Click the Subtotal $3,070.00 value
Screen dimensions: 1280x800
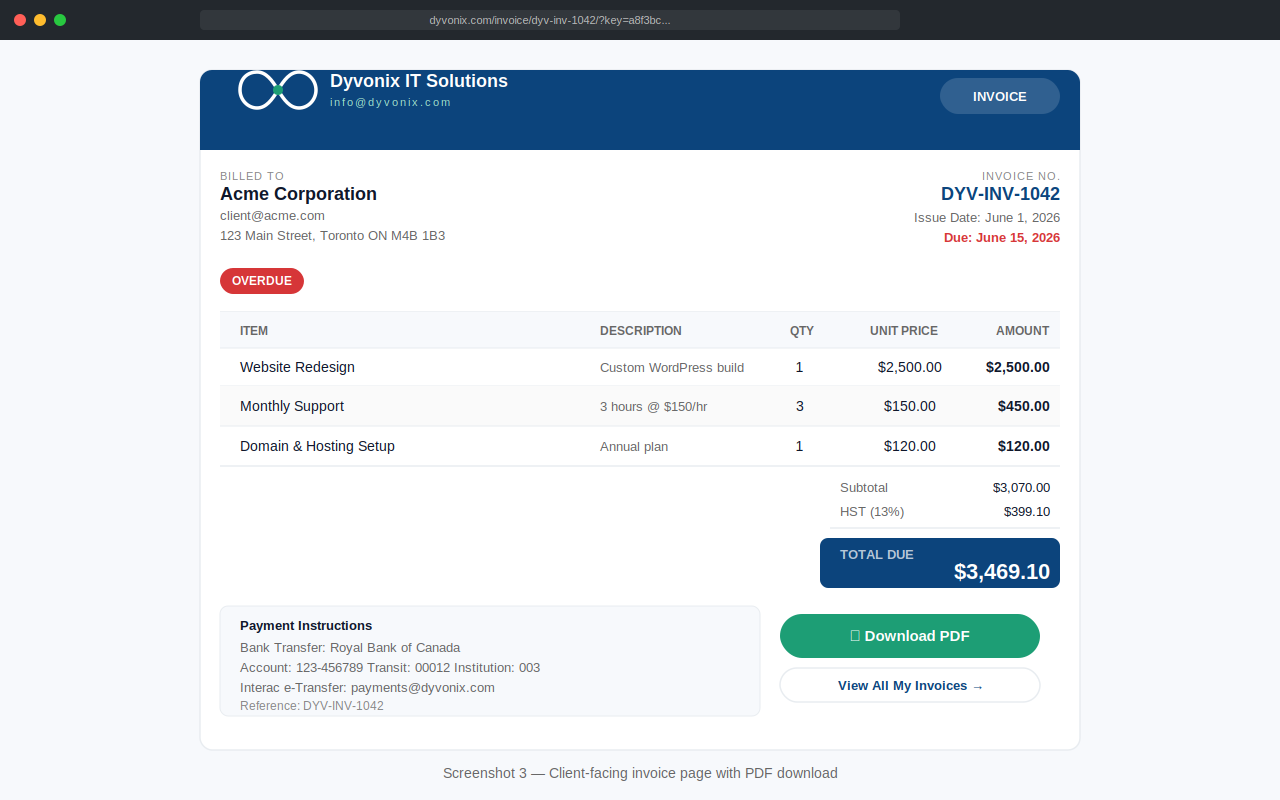(1021, 488)
